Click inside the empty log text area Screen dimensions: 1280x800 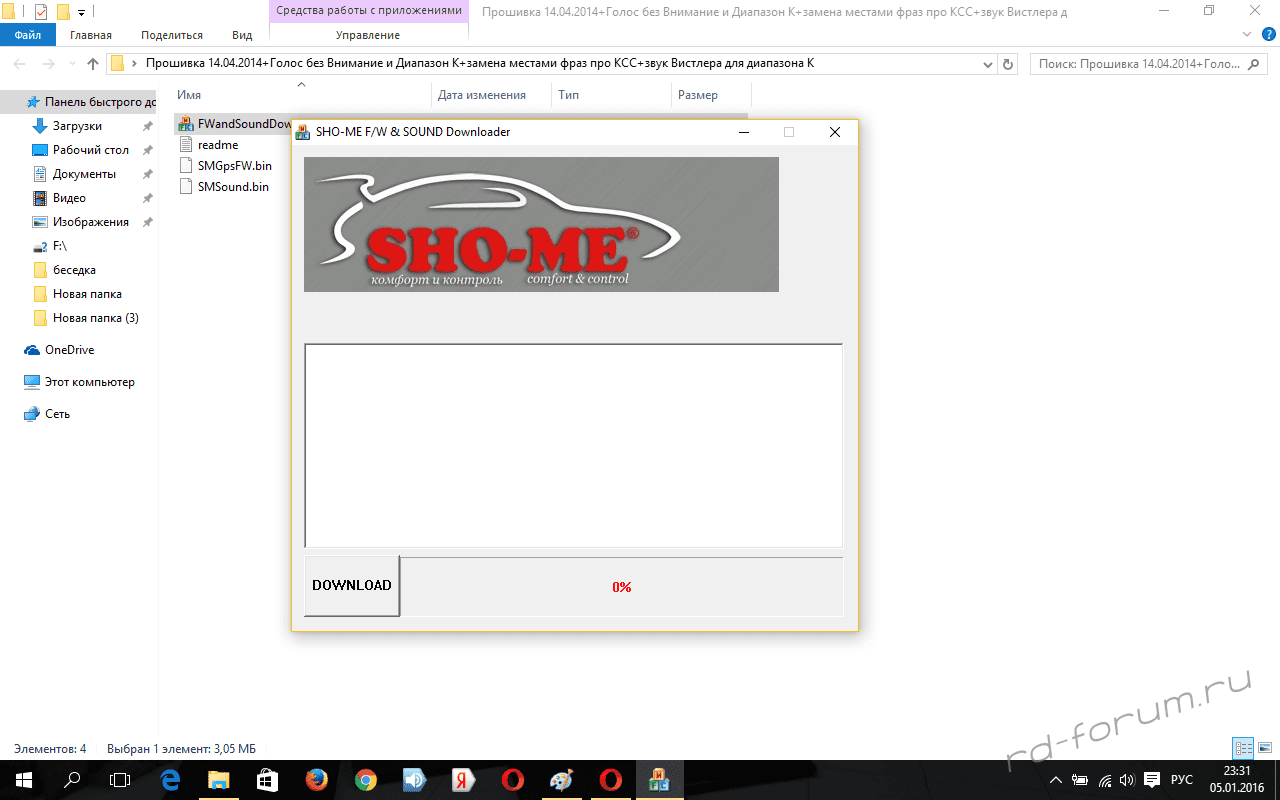573,445
